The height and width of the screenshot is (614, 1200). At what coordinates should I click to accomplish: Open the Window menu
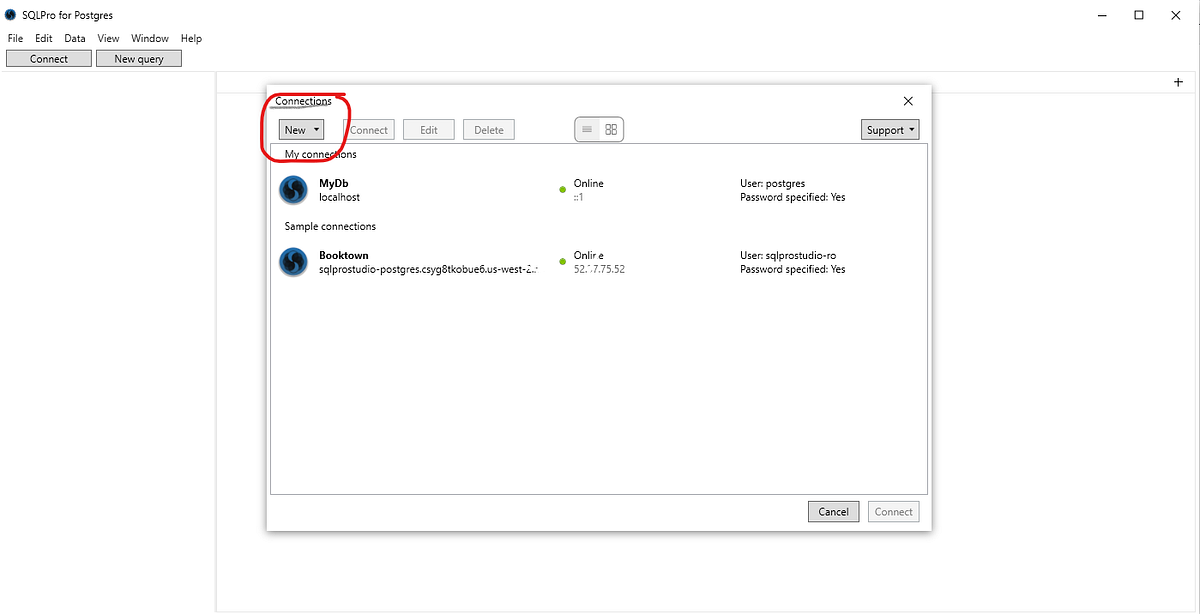click(x=149, y=38)
